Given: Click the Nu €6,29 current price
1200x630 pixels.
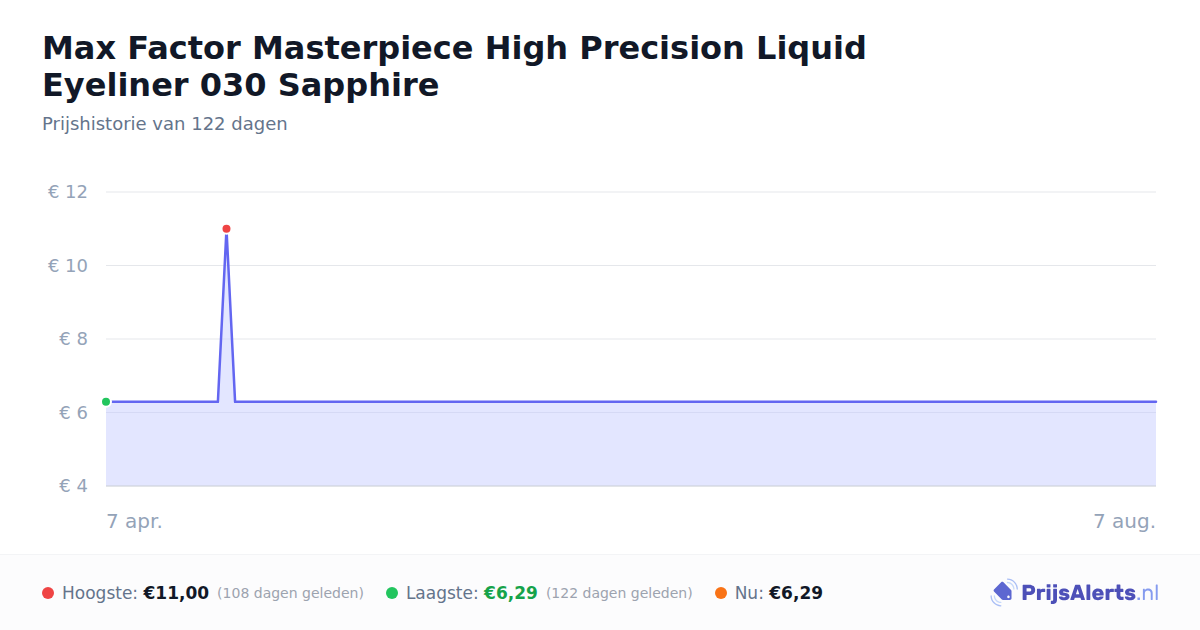Looking at the screenshot, I should point(796,593).
